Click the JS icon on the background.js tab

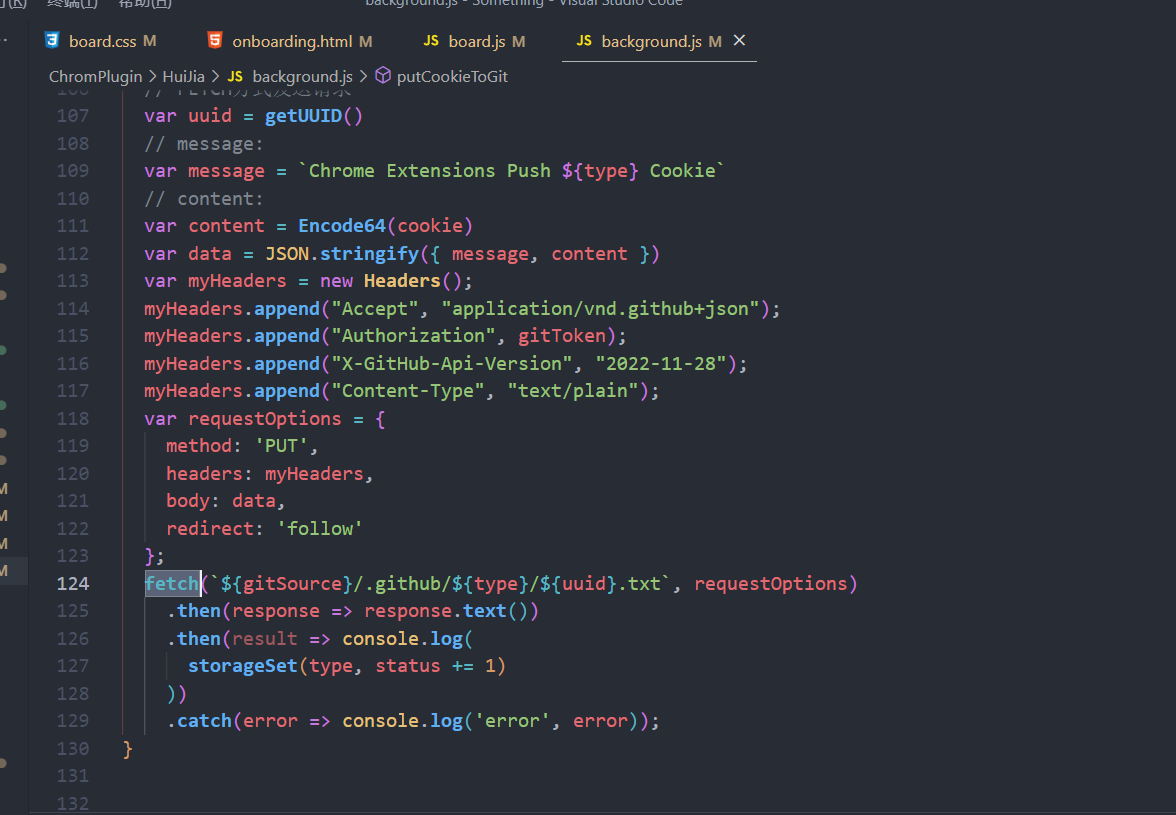click(583, 41)
